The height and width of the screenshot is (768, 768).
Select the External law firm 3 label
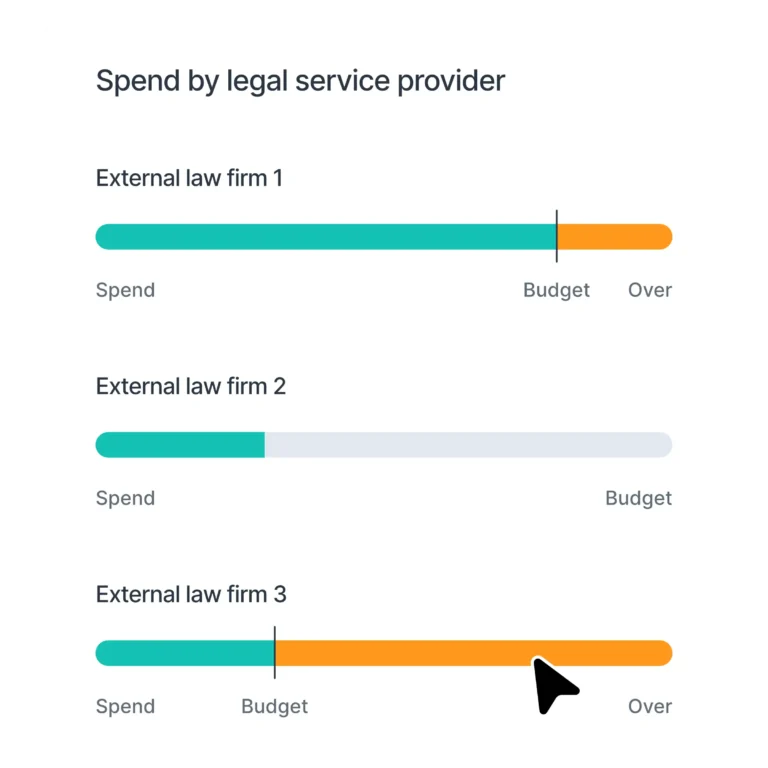191,594
